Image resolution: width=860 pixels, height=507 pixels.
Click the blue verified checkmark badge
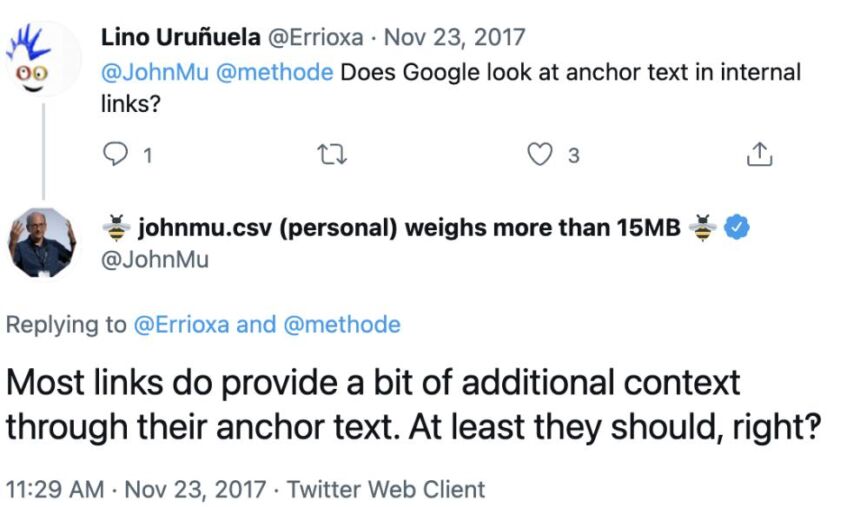tap(737, 227)
